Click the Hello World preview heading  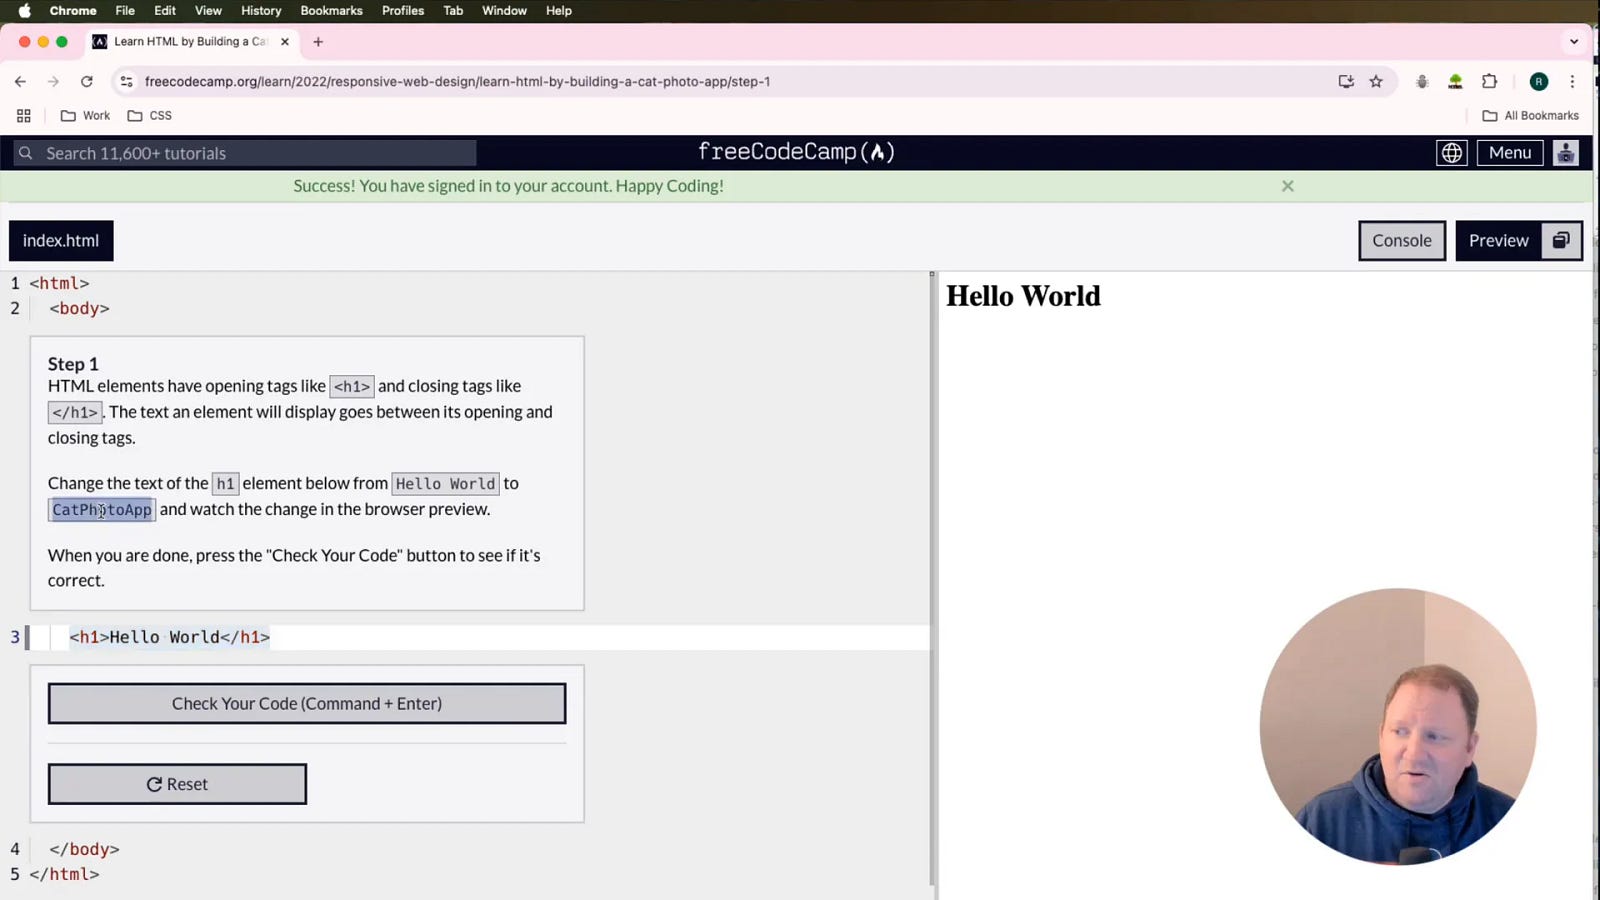pos(1023,296)
